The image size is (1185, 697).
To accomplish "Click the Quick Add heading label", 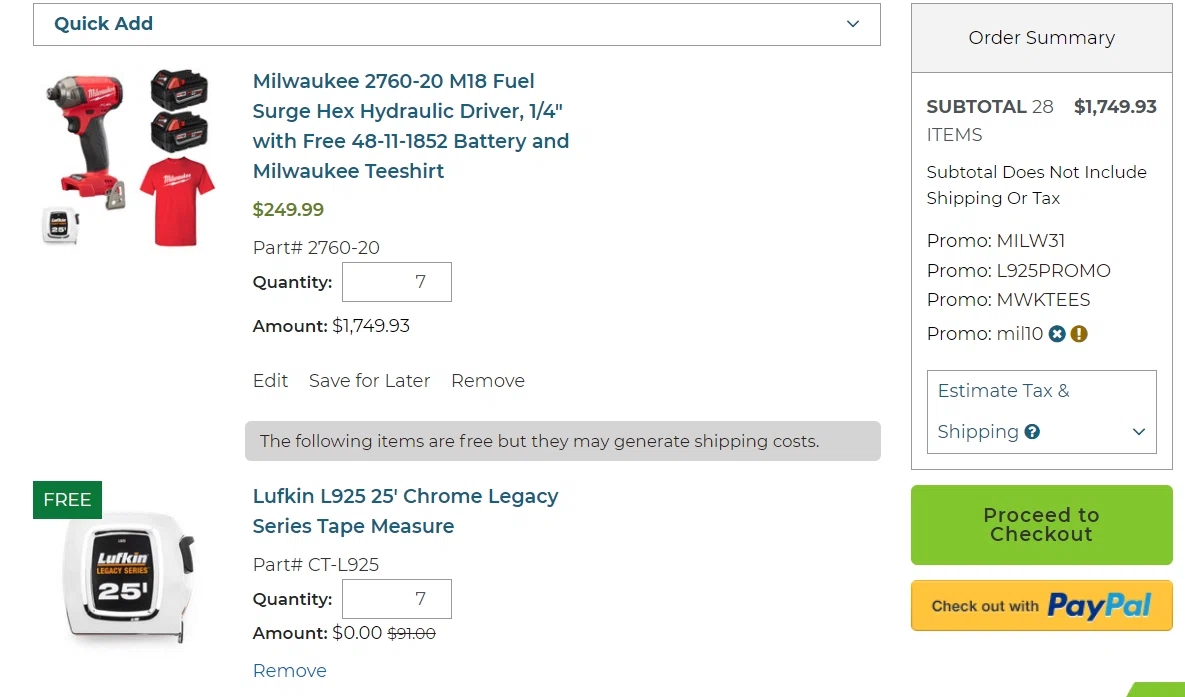I will coord(104,24).
